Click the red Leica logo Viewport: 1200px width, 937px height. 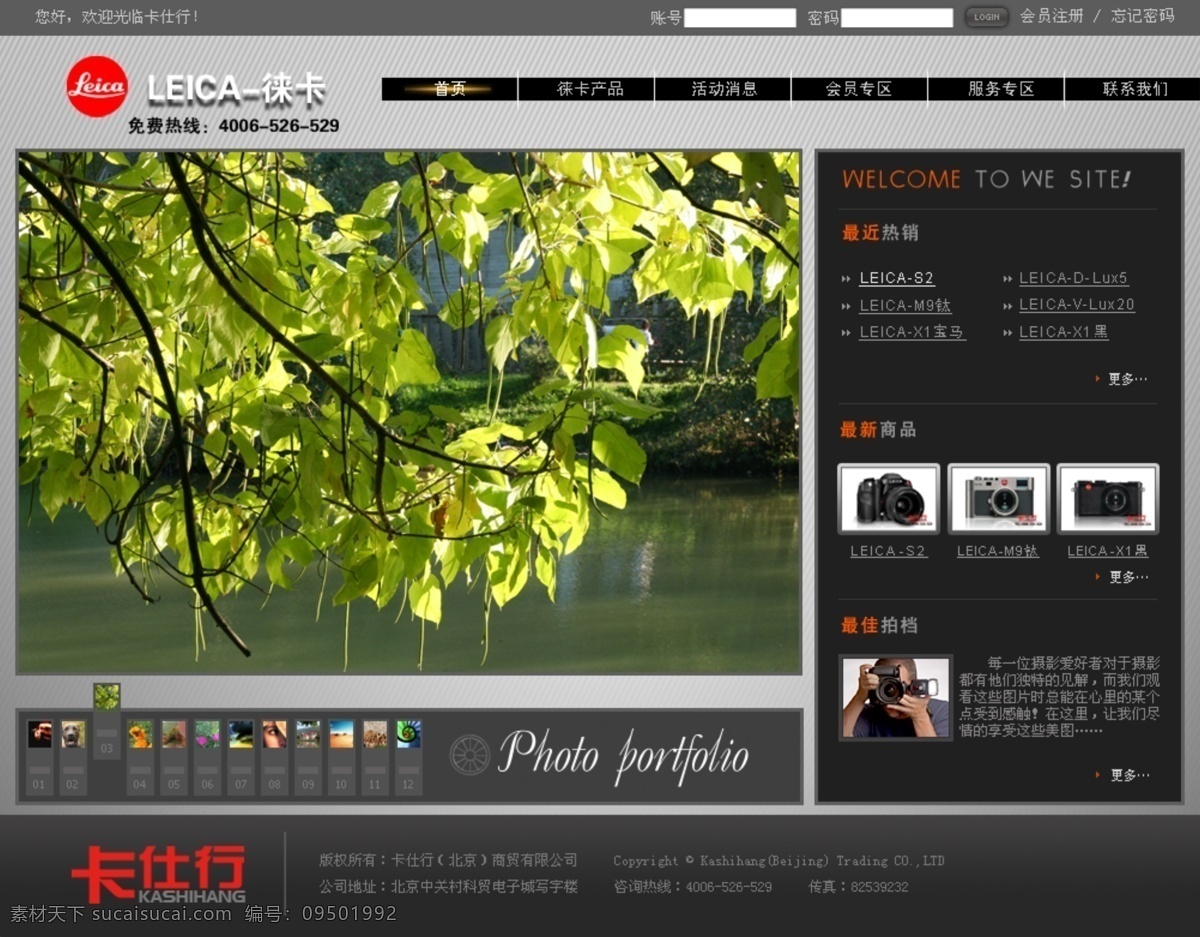click(97, 86)
